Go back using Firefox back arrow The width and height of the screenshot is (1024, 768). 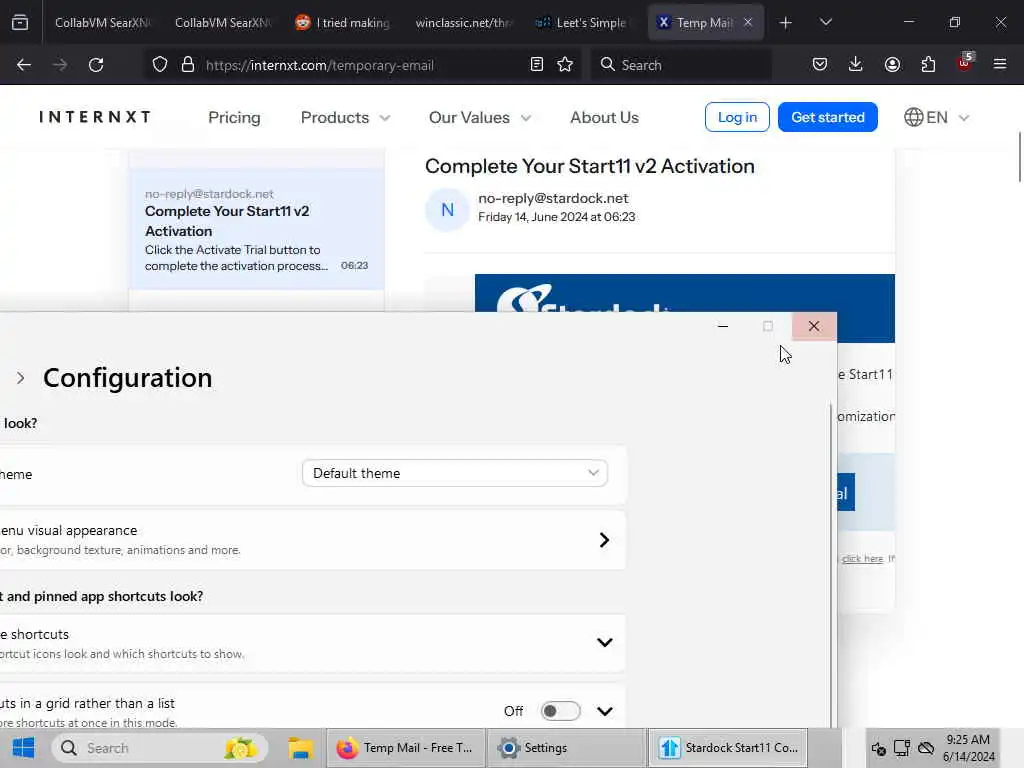[x=24, y=65]
